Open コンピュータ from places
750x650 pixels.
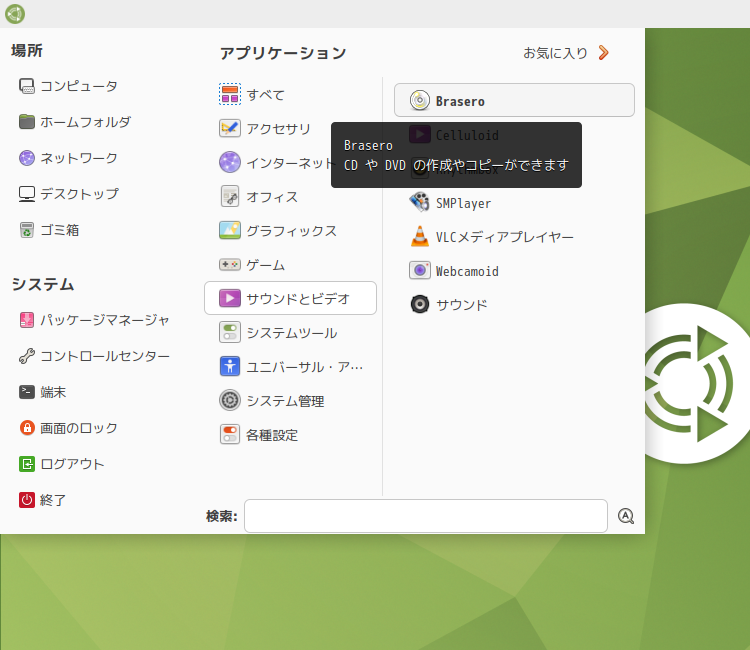coord(68,86)
